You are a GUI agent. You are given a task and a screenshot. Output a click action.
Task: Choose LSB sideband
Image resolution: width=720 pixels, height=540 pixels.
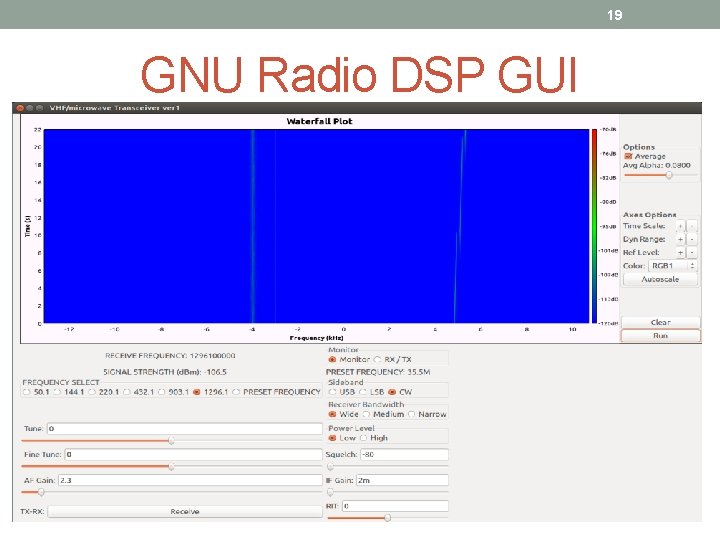363,392
